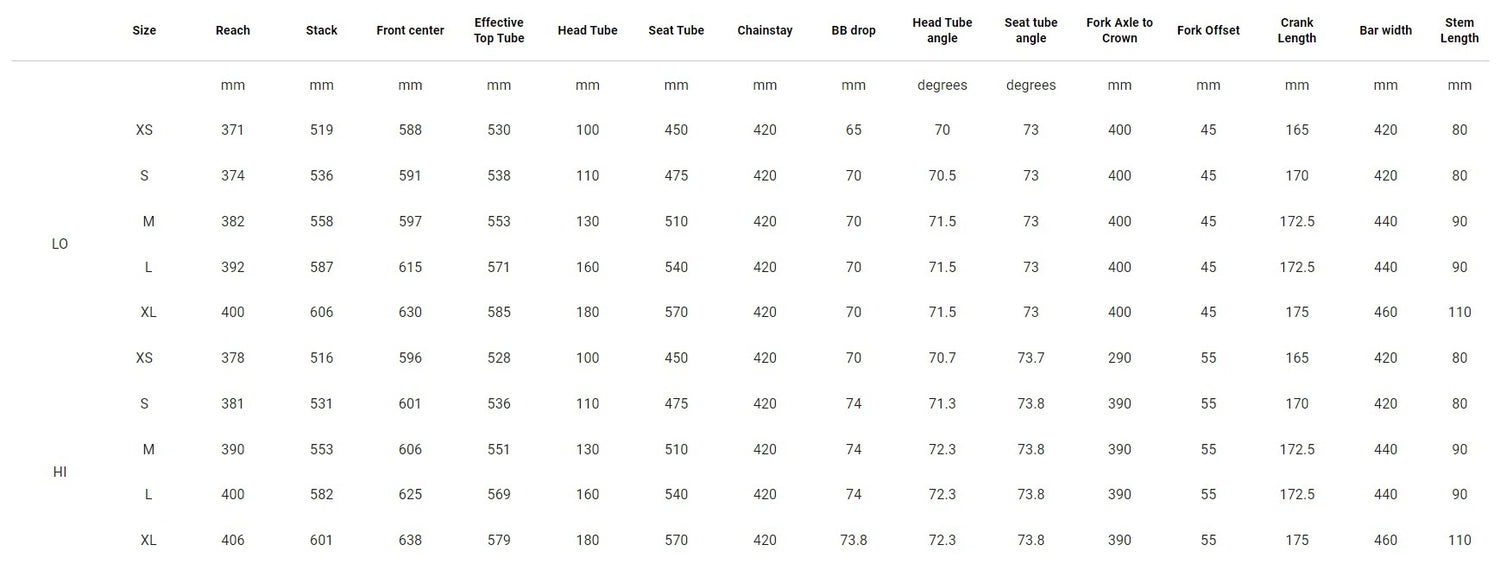The height and width of the screenshot is (564, 1500).
Task: Click the Effective Top Tube header
Action: click(x=499, y=31)
